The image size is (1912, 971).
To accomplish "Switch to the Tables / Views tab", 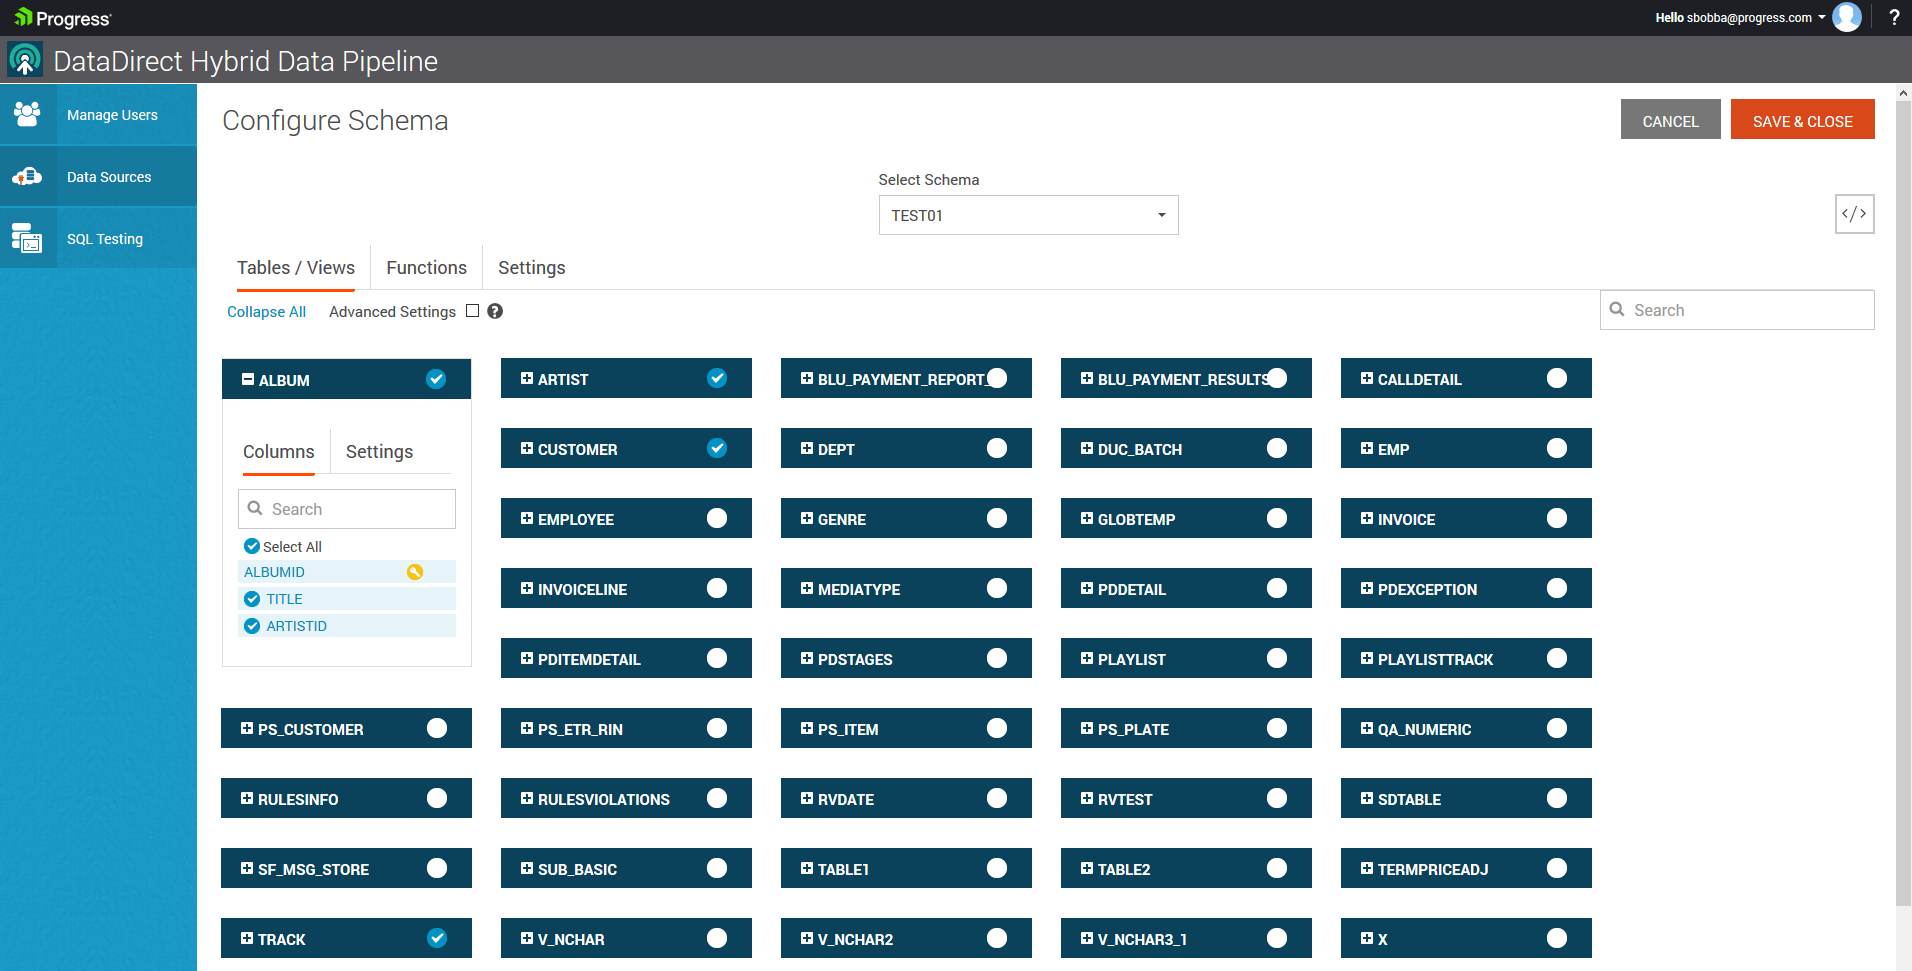I will coord(296,268).
